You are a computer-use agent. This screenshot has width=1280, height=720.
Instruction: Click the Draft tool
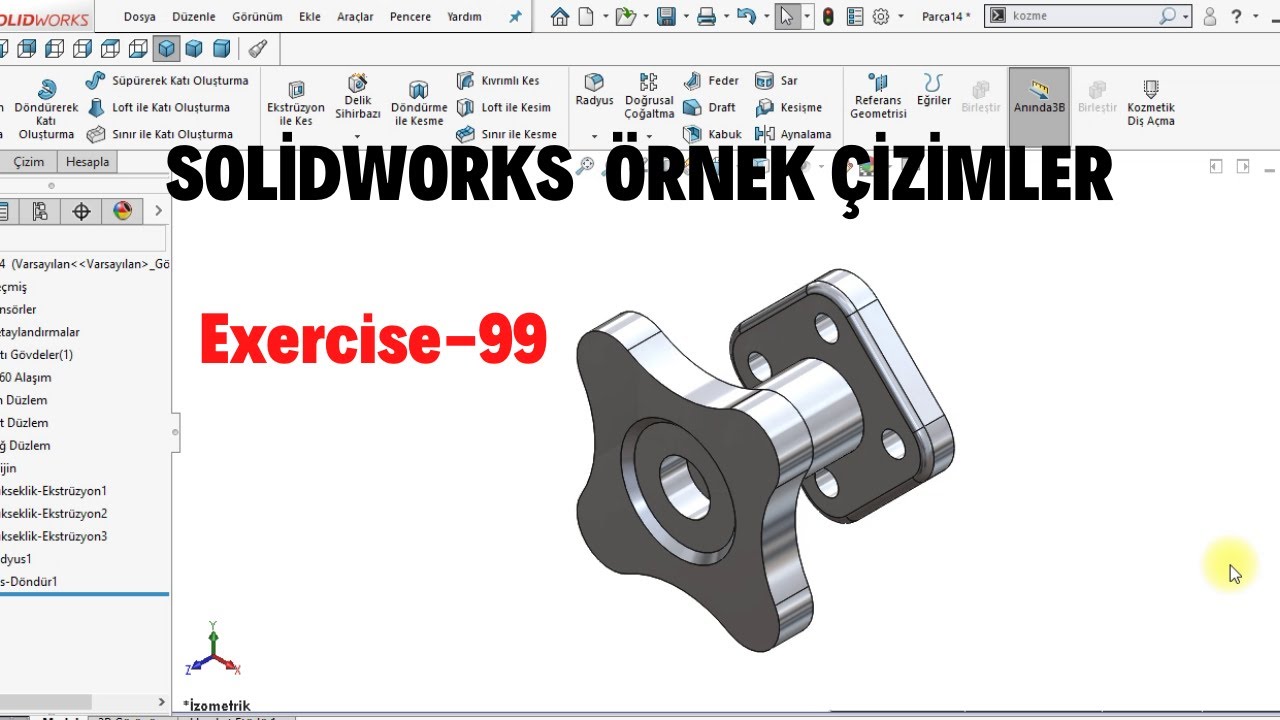(x=709, y=107)
